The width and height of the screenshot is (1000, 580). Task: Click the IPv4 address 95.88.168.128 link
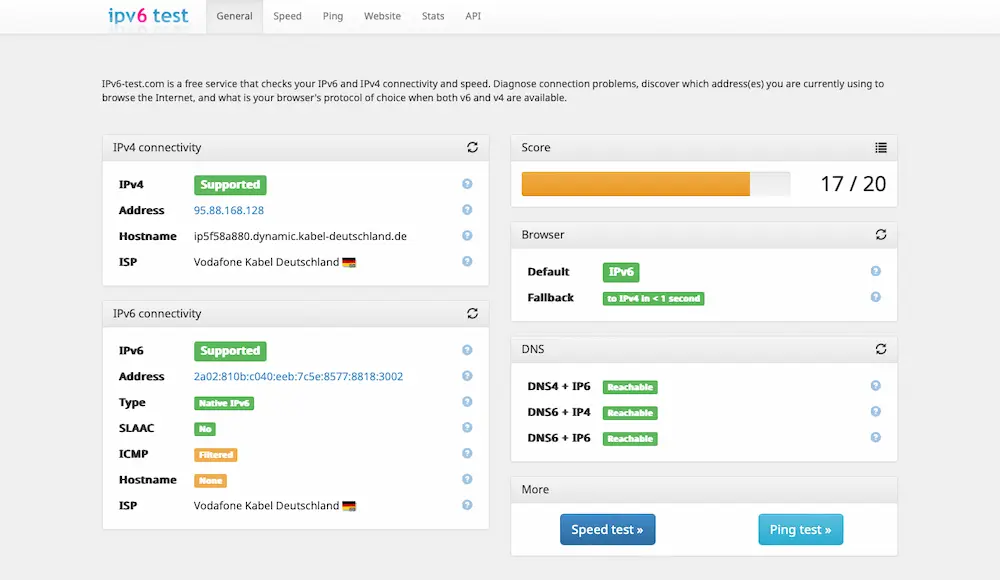tap(229, 211)
